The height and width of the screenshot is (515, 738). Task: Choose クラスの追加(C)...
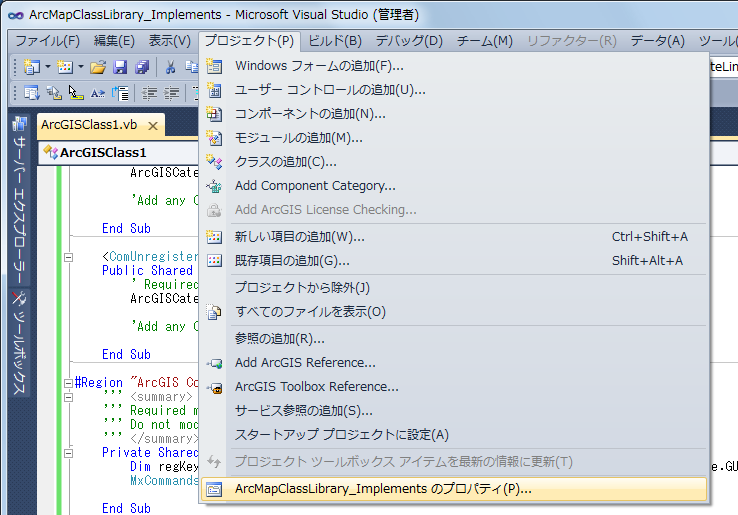tap(454, 162)
